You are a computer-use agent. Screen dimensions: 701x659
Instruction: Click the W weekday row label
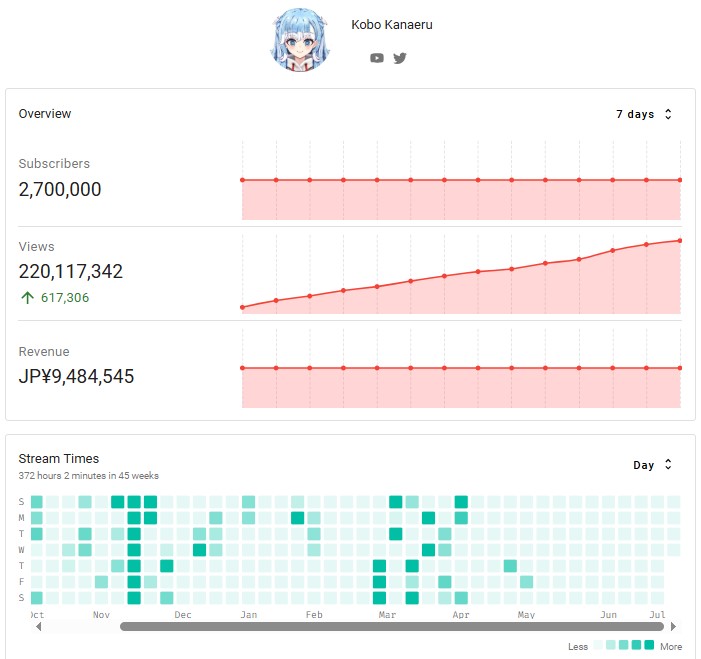click(21, 550)
